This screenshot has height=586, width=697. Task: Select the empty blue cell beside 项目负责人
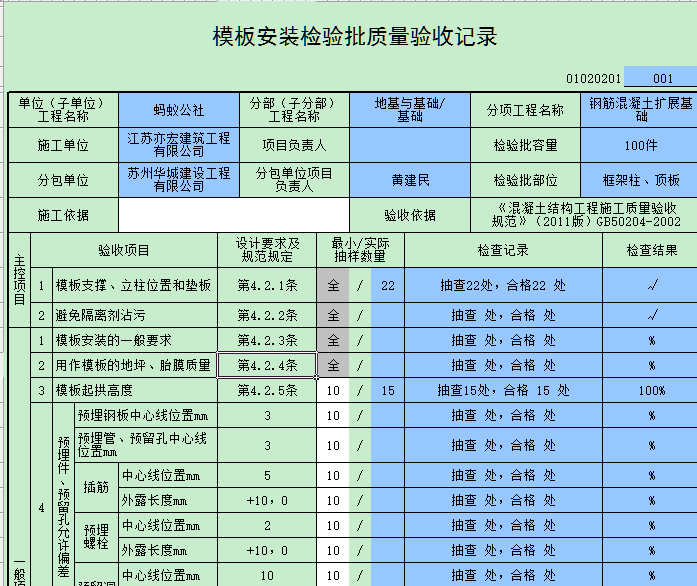(410, 145)
